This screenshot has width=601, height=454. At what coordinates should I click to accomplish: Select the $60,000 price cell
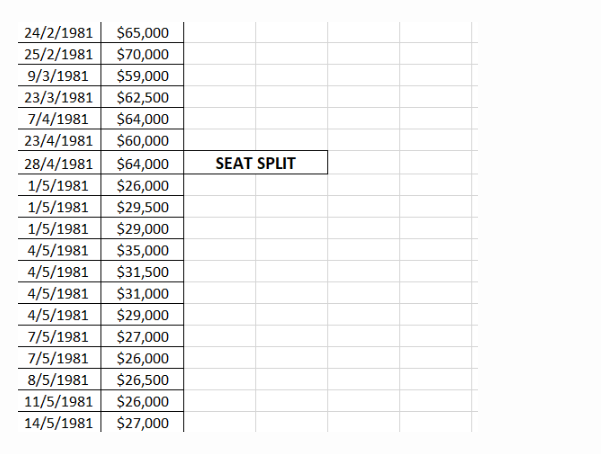click(143, 140)
